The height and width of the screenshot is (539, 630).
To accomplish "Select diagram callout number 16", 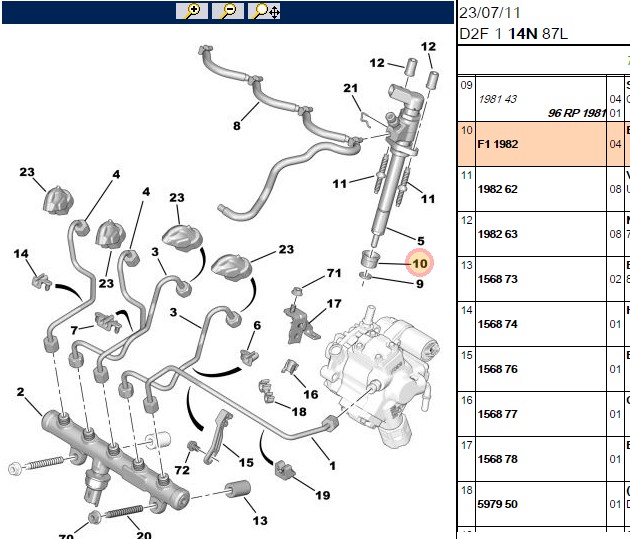I will point(311,395).
